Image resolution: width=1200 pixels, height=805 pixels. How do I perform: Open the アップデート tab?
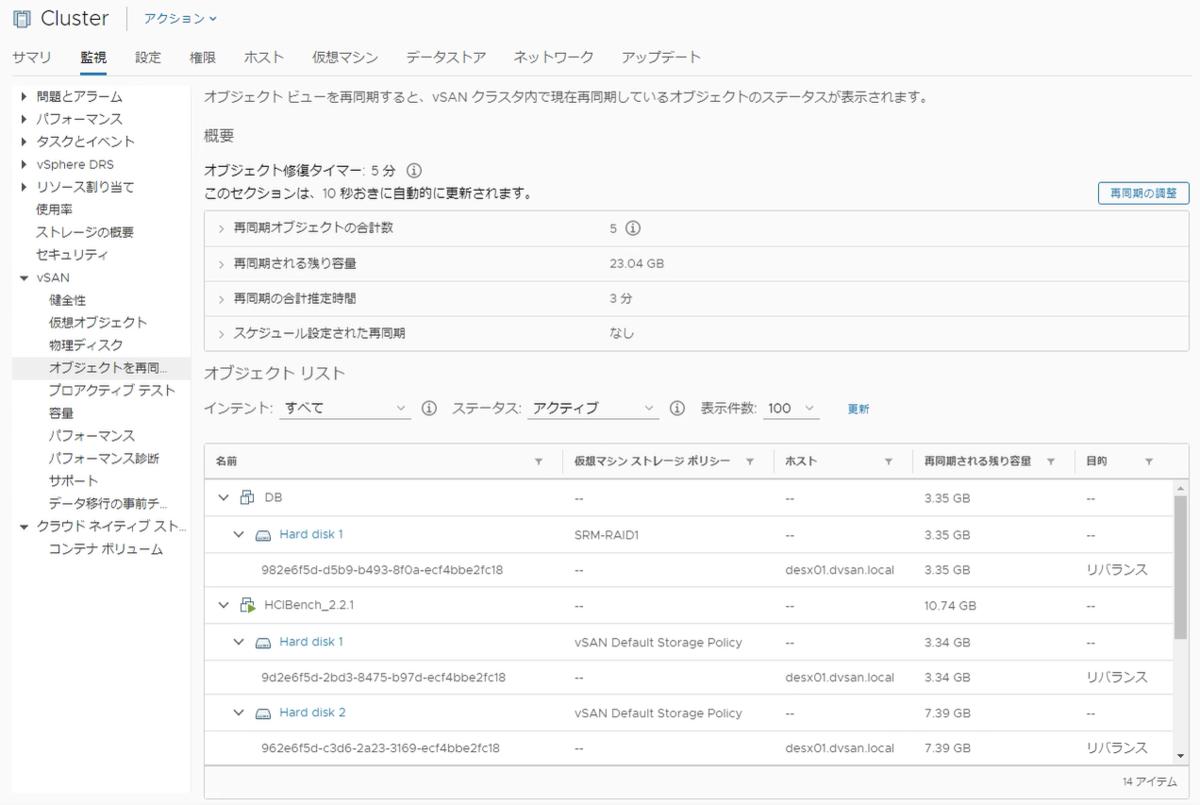point(661,57)
